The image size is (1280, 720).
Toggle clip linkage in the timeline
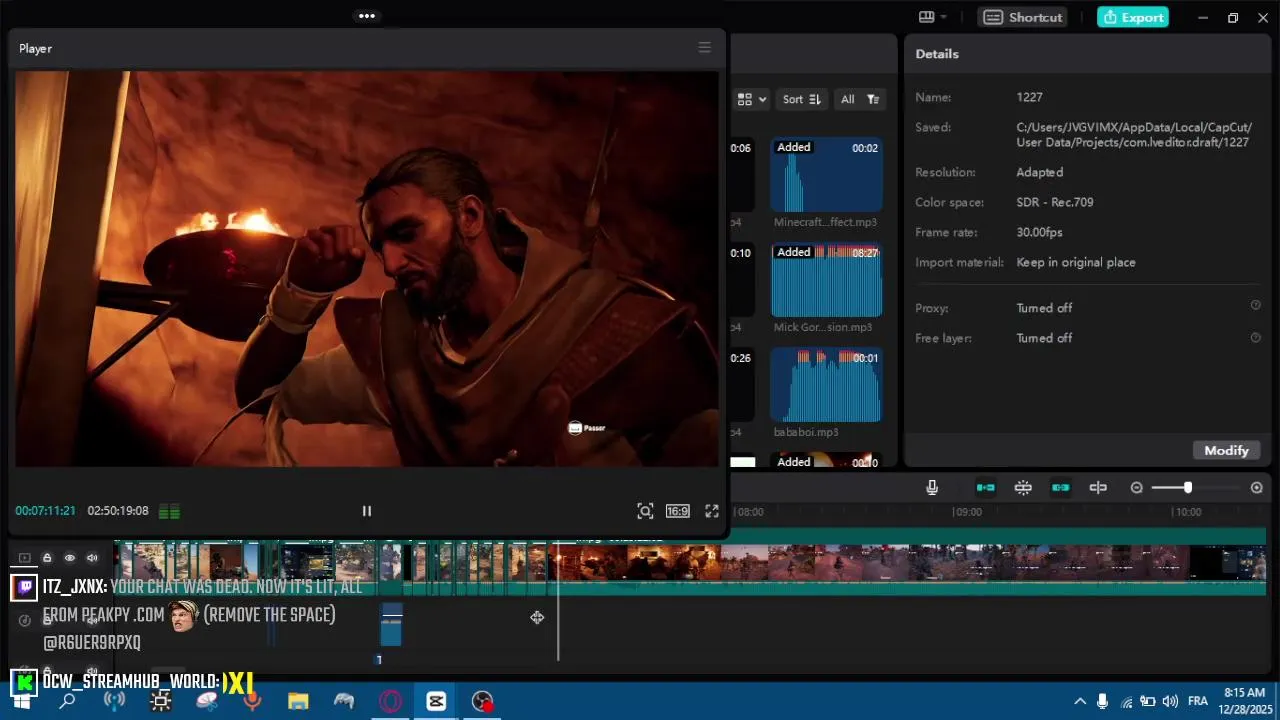pyautogui.click(x=1061, y=487)
